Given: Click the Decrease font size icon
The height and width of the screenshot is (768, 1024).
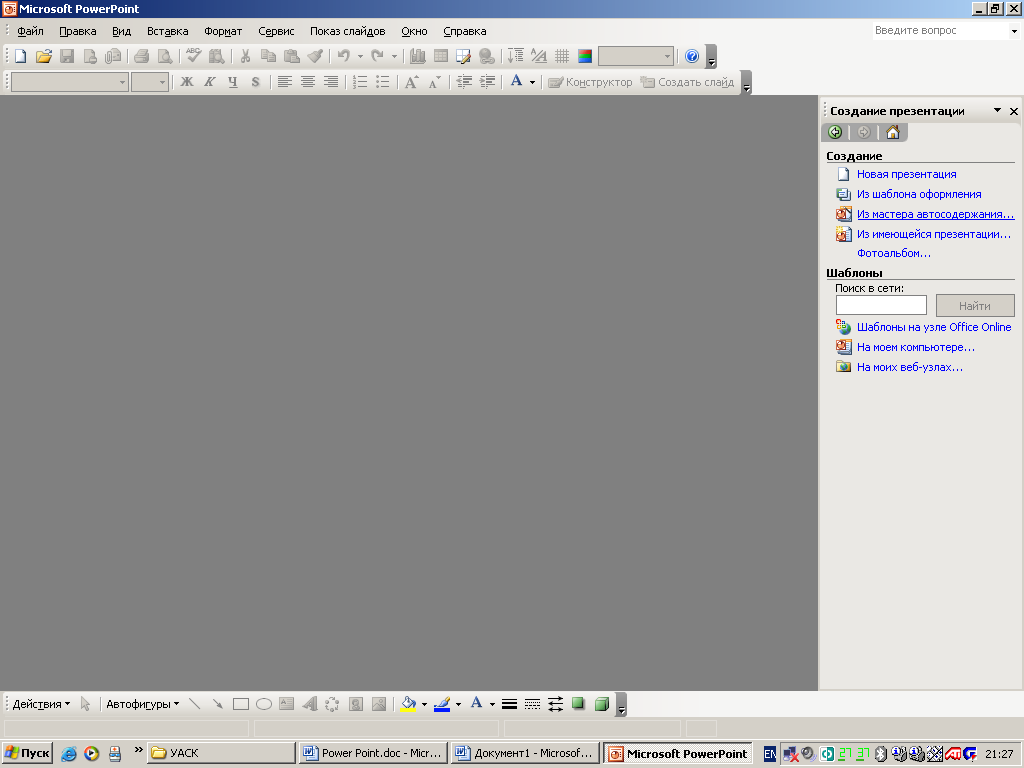Looking at the screenshot, I should 435,82.
